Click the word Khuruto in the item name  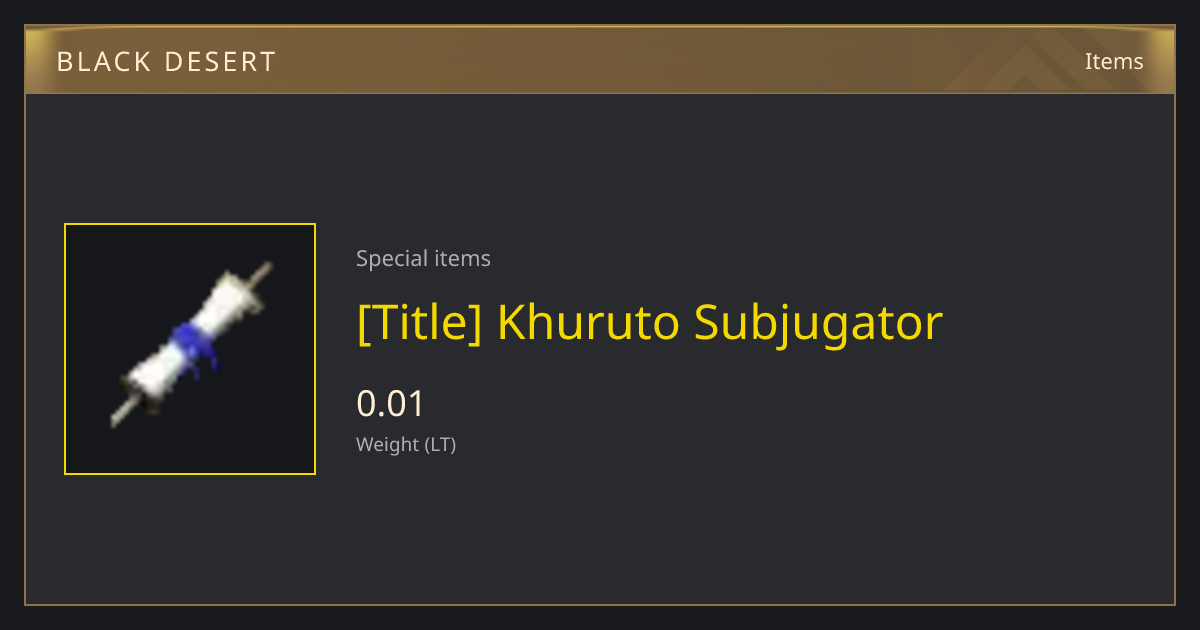[589, 322]
